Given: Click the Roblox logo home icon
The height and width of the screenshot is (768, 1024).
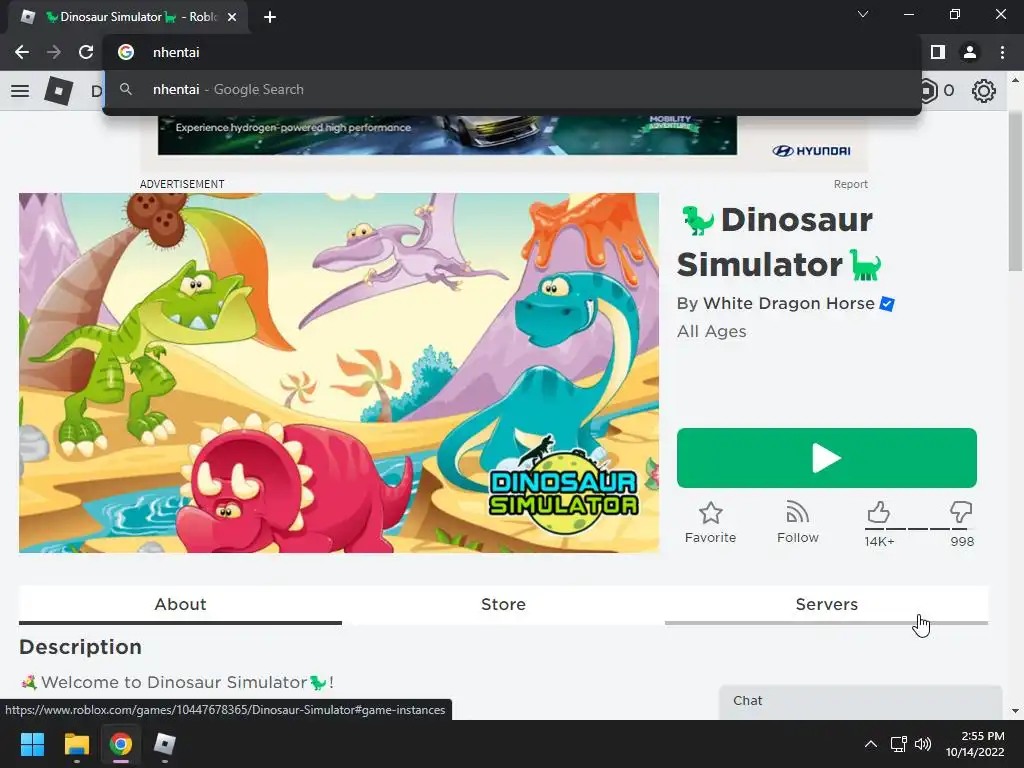Looking at the screenshot, I should (58, 90).
